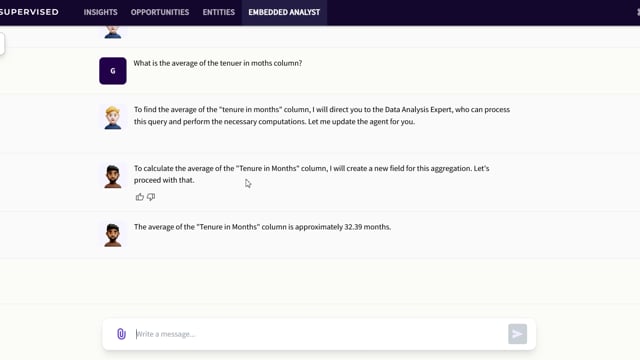The image size is (640, 360).
Task: Click the blonde-haired agent avatar
Action: click(113, 118)
